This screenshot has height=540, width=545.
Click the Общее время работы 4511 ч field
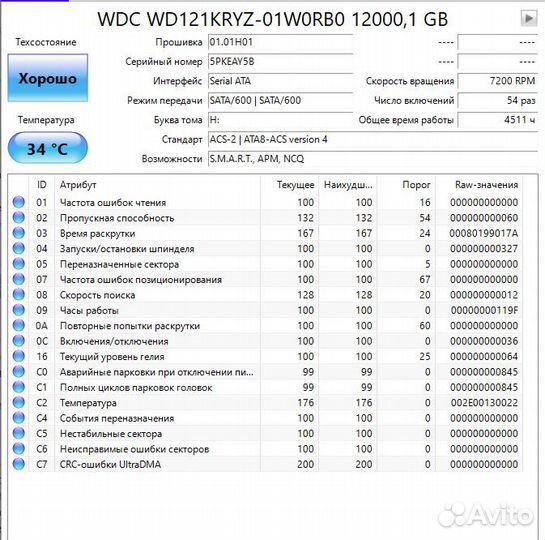point(498,120)
